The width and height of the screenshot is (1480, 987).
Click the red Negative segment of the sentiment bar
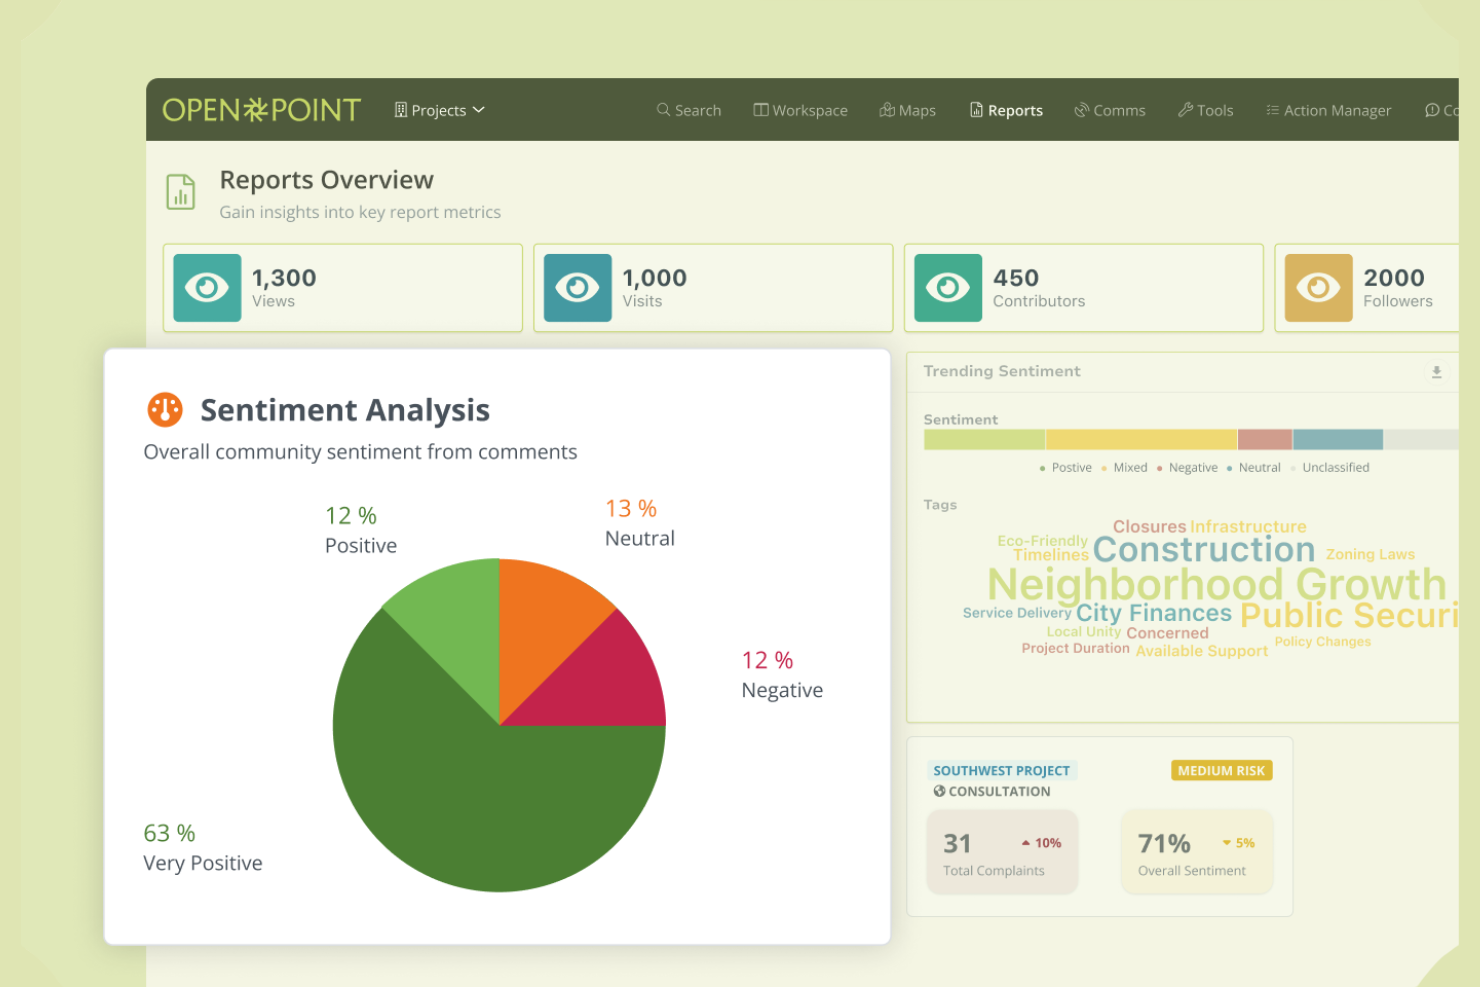[1265, 440]
